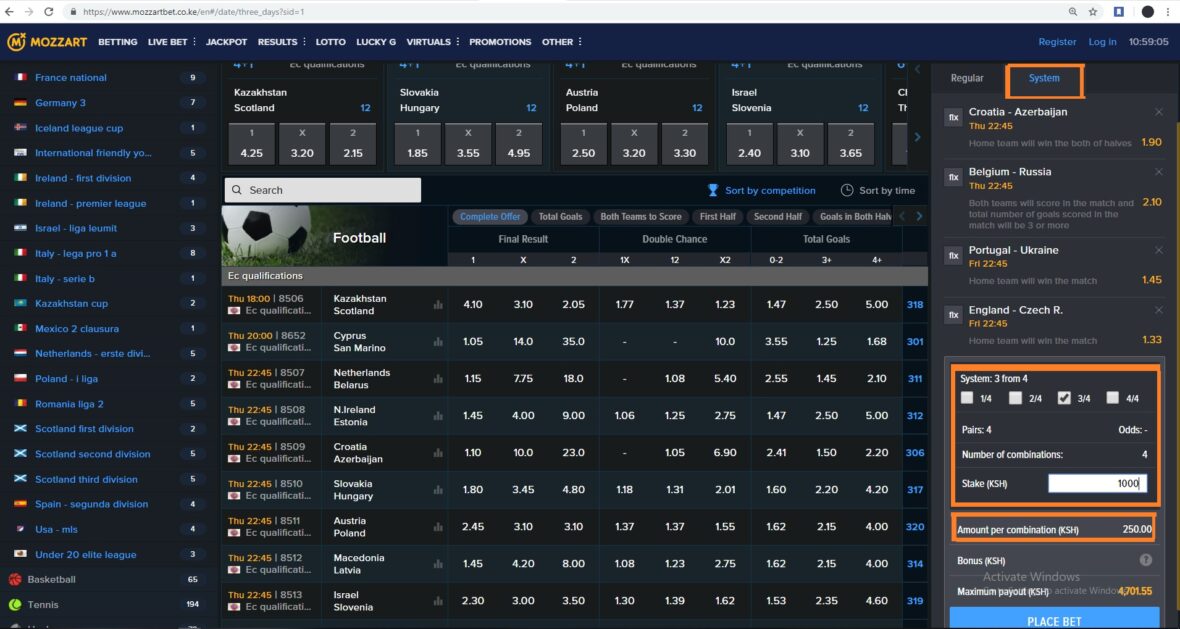Image resolution: width=1180 pixels, height=629 pixels.
Task: Go back with the browser back arrow
Action: (9, 11)
